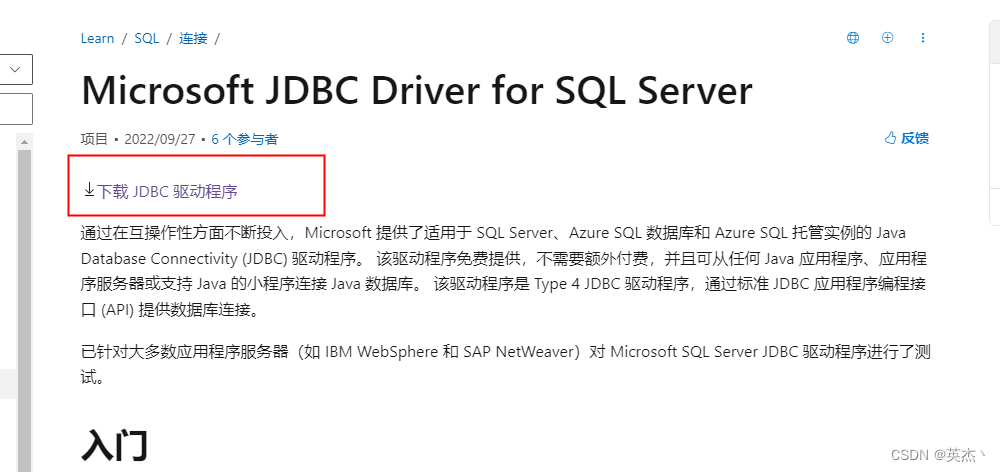Screen dimensions: 1000x472
Task: Open the language globe icon
Action: (x=853, y=38)
